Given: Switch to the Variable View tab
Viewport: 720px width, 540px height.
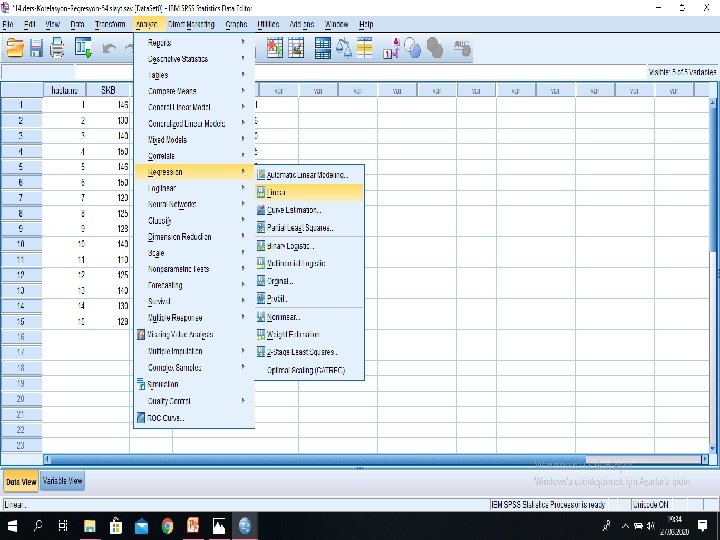Looking at the screenshot, I should point(62,481).
